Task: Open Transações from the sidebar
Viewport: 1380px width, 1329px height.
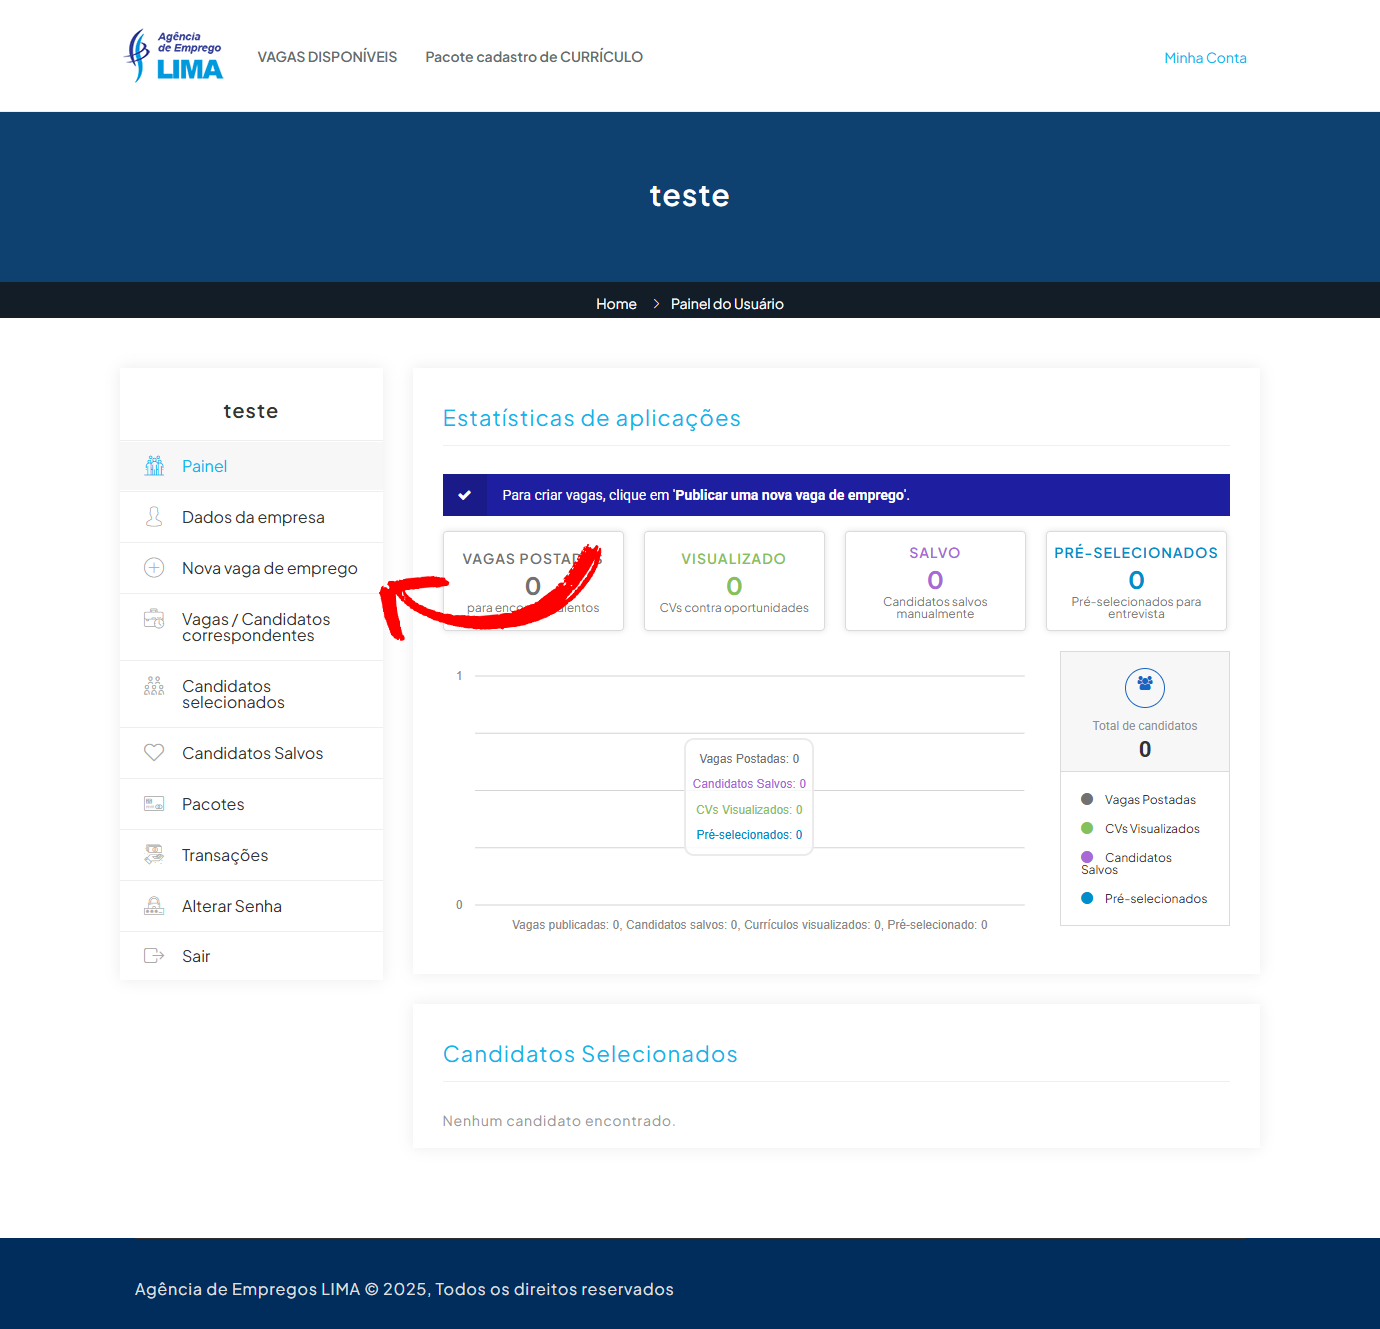Action: 225,855
